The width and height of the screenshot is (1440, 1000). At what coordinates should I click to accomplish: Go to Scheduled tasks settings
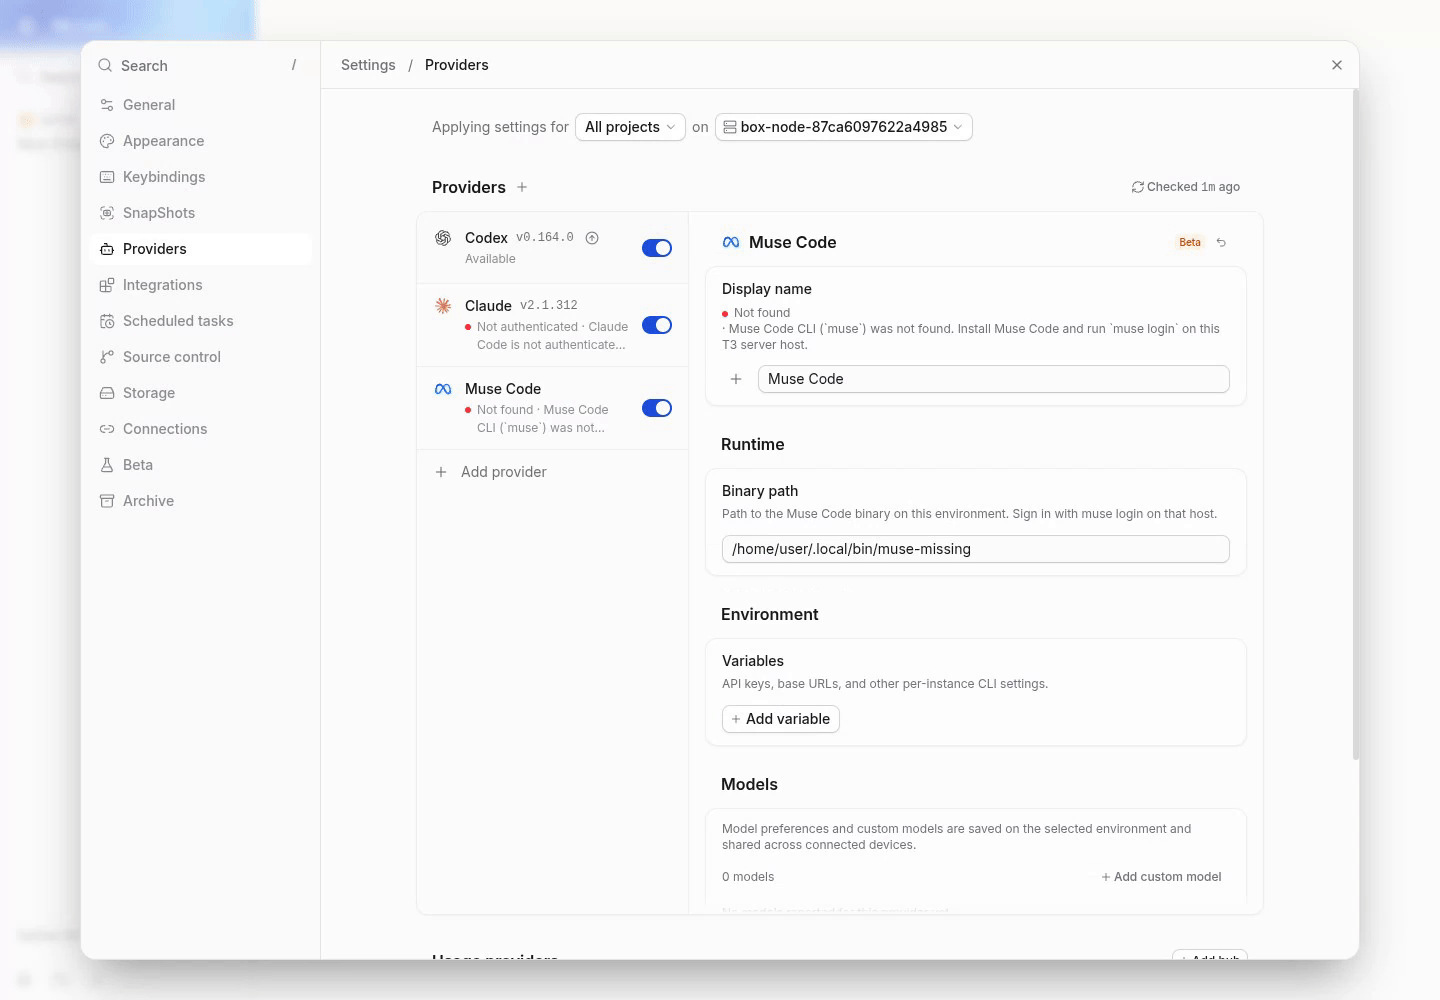(201, 321)
